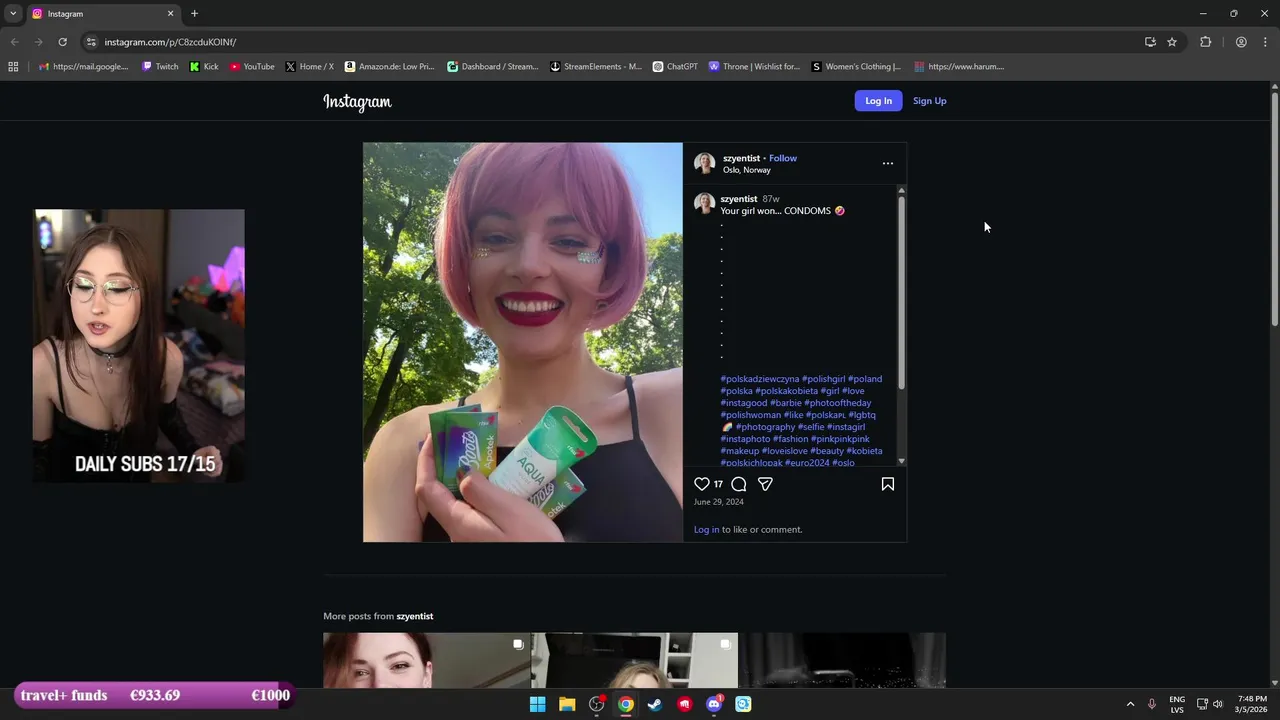This screenshot has height=720, width=1280.
Task: Open the Home / X bookmark
Action: point(310,67)
